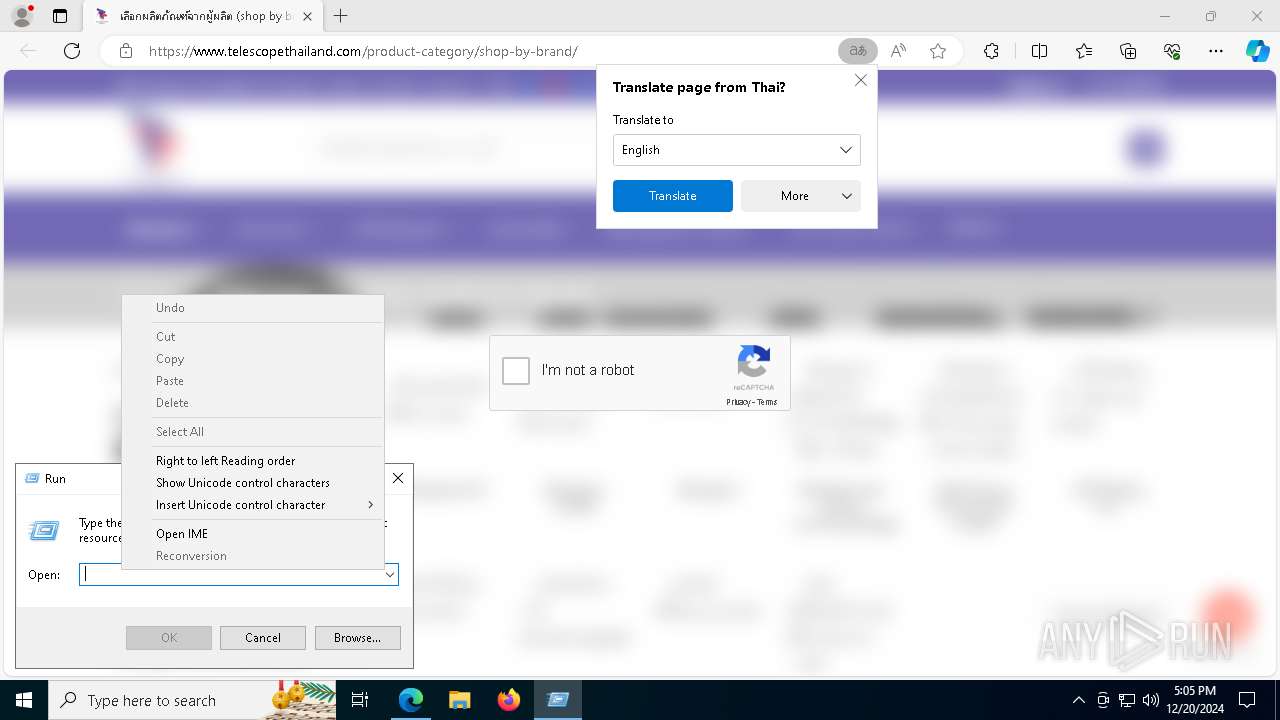Close the telescopethailand tab

(307, 16)
